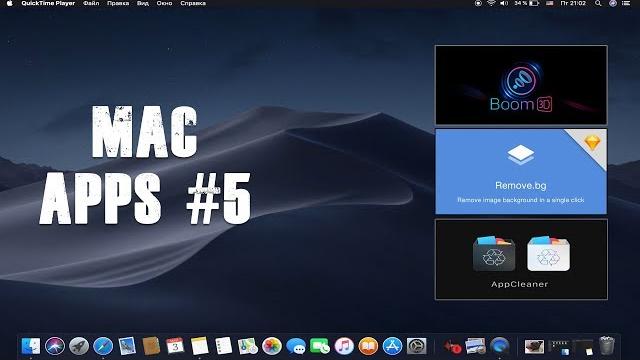The width and height of the screenshot is (640, 360).
Task: Click the AppCleaner thumbnail
Action: tap(521, 260)
